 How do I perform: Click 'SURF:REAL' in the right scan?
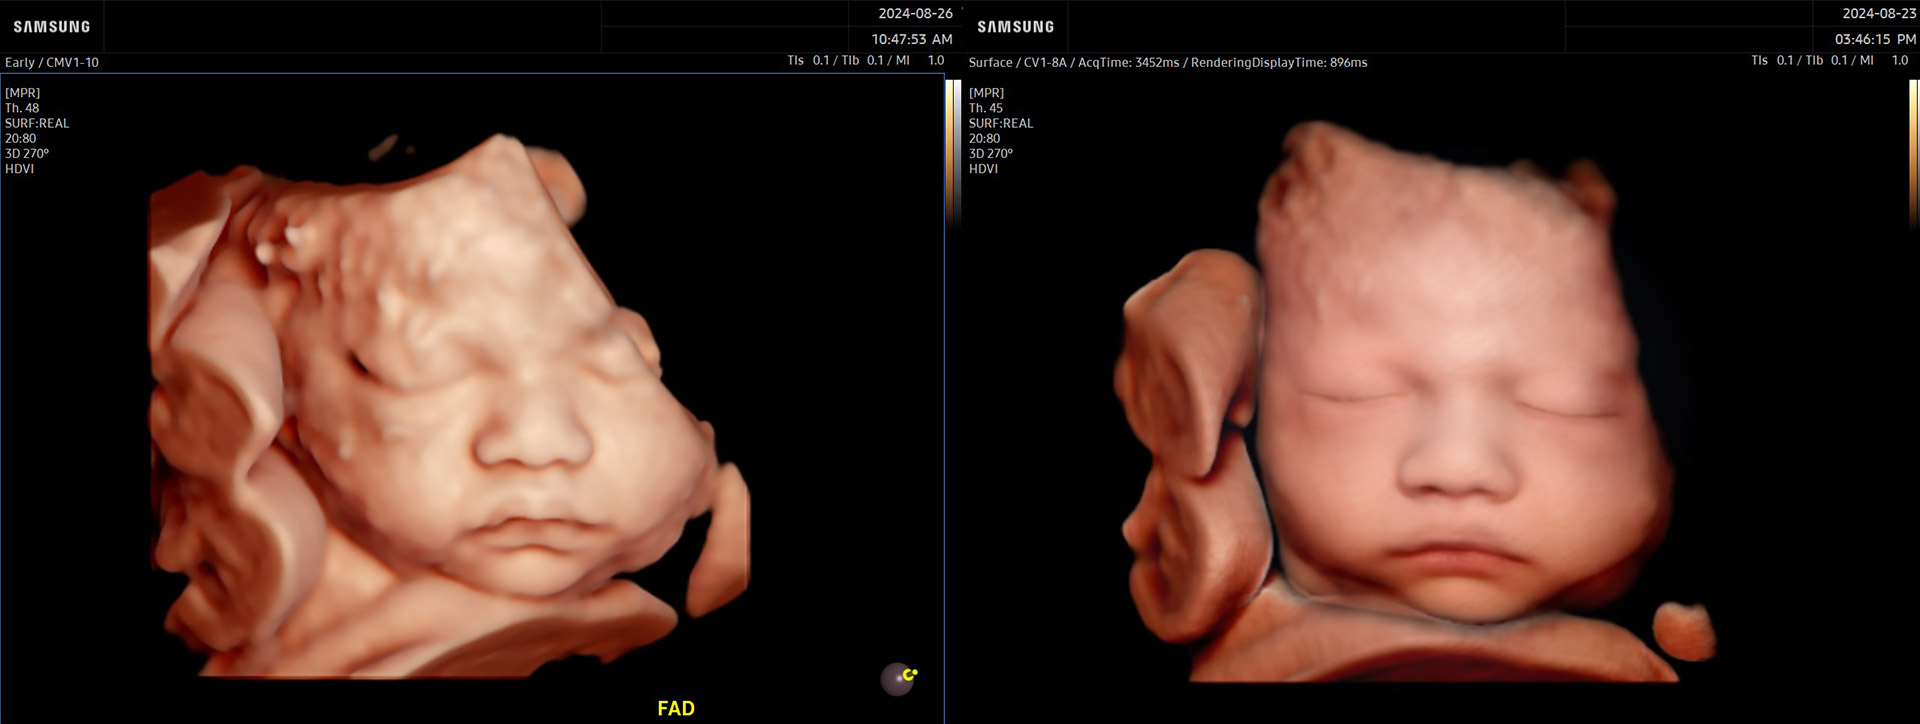click(x=1001, y=123)
